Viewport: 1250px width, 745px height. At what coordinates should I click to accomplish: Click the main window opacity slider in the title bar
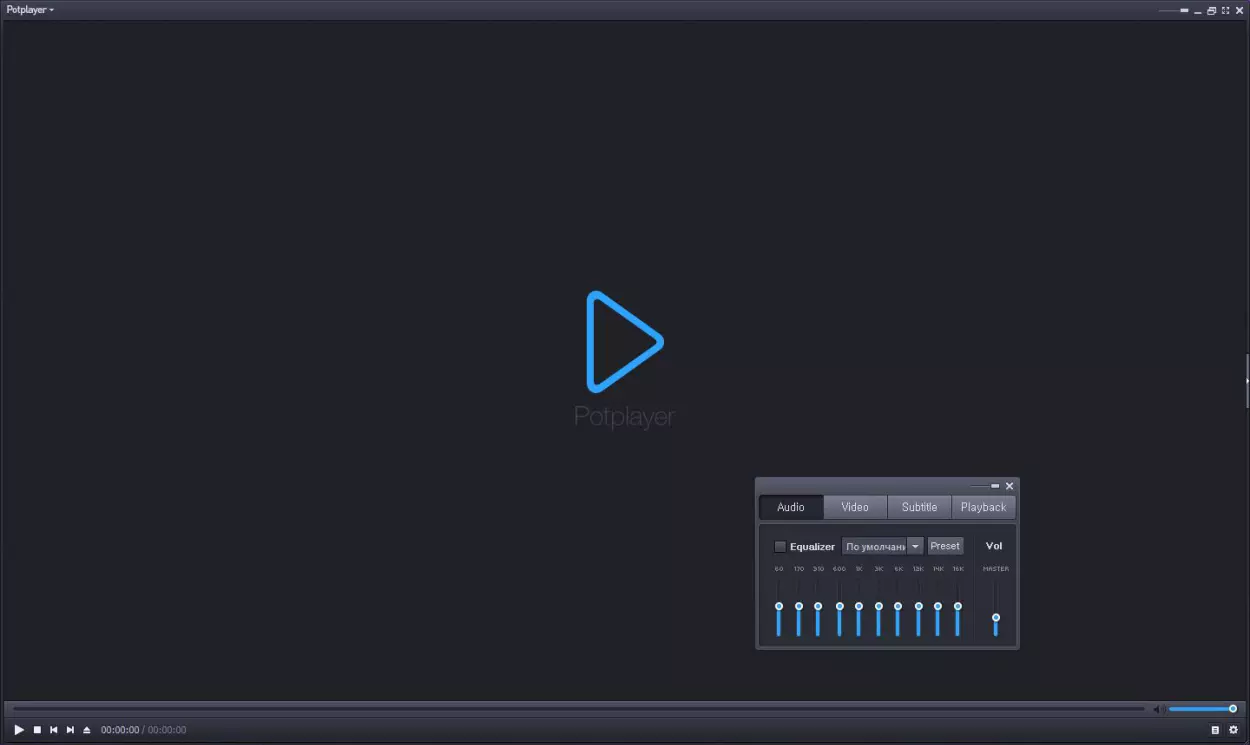pos(1173,10)
